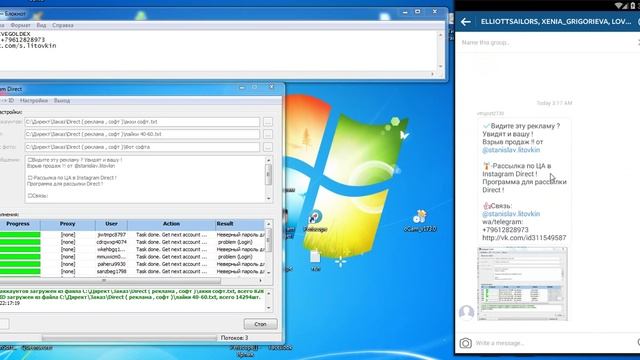Select the row for user cdrqxsp4074
Viewport: 640px width, 360px height.
pyautogui.click(x=132, y=242)
